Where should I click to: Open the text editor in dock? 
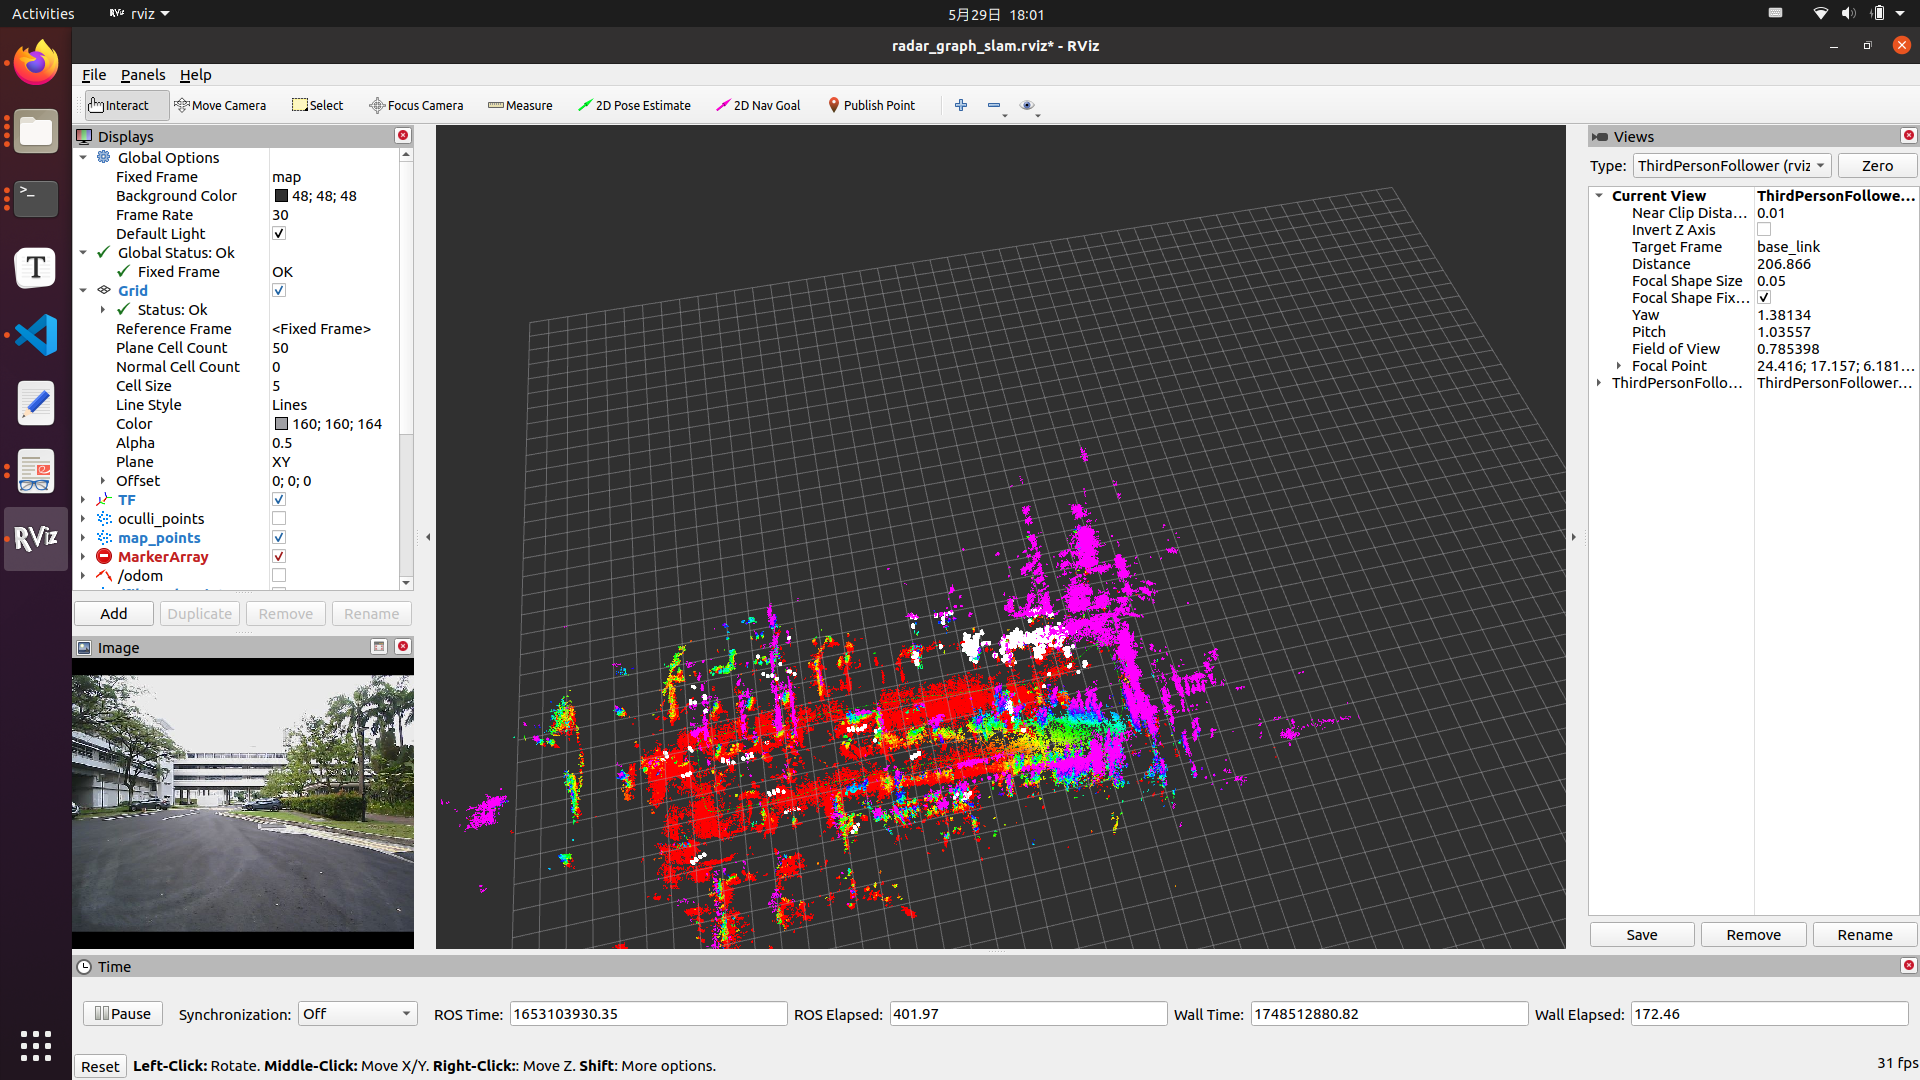(36, 403)
